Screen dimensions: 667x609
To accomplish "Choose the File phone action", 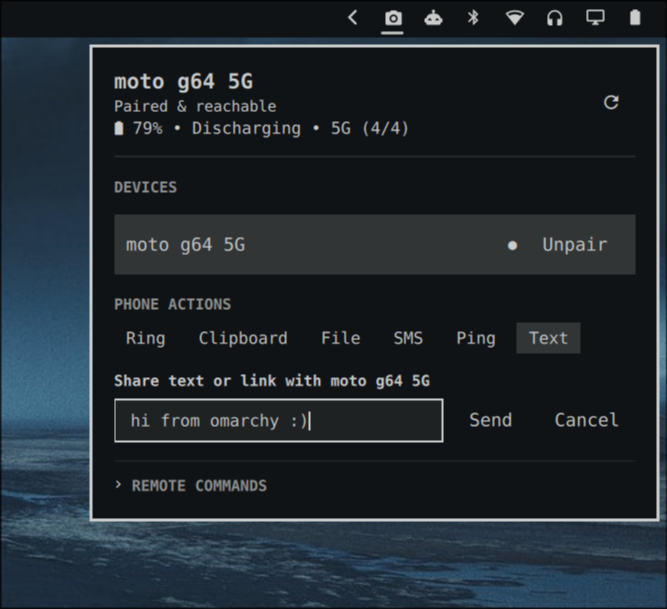I will click(x=340, y=338).
